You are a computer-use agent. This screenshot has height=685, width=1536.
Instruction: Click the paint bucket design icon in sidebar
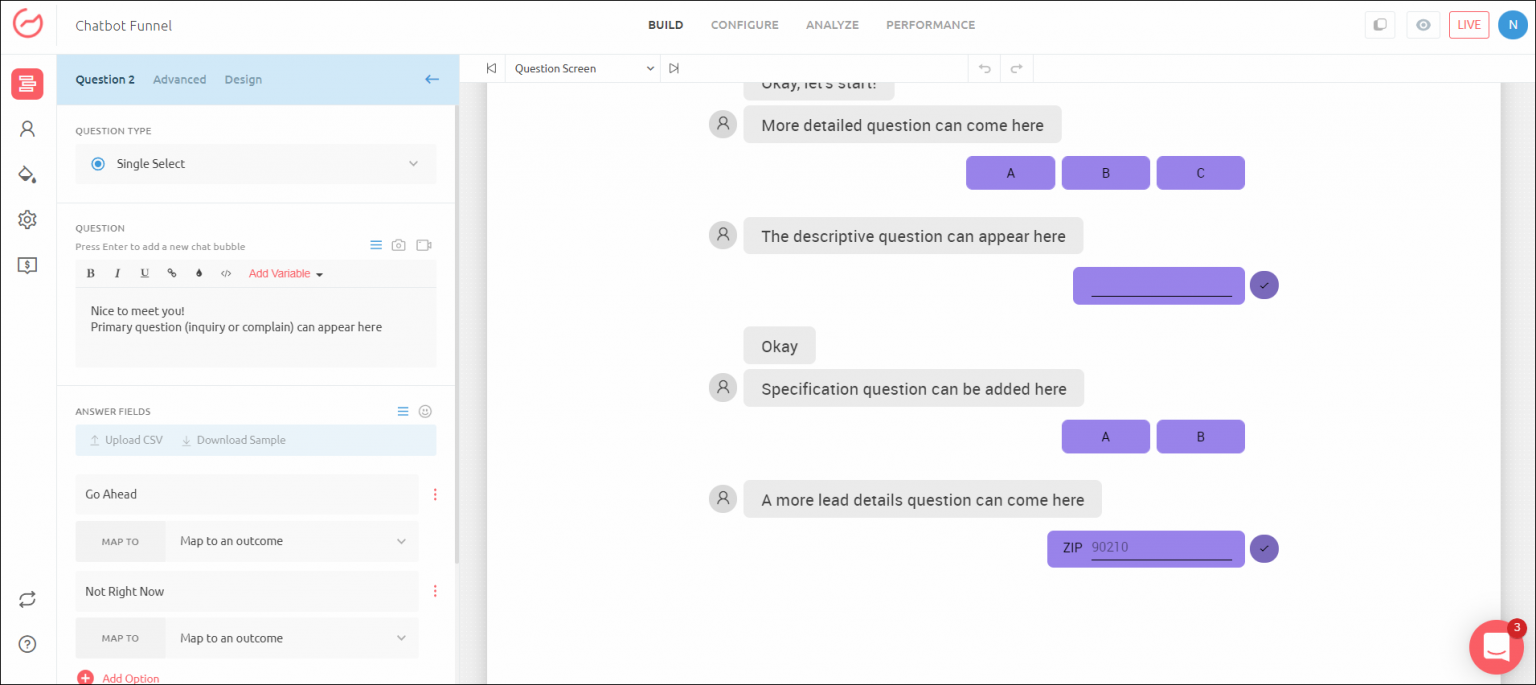click(27, 174)
